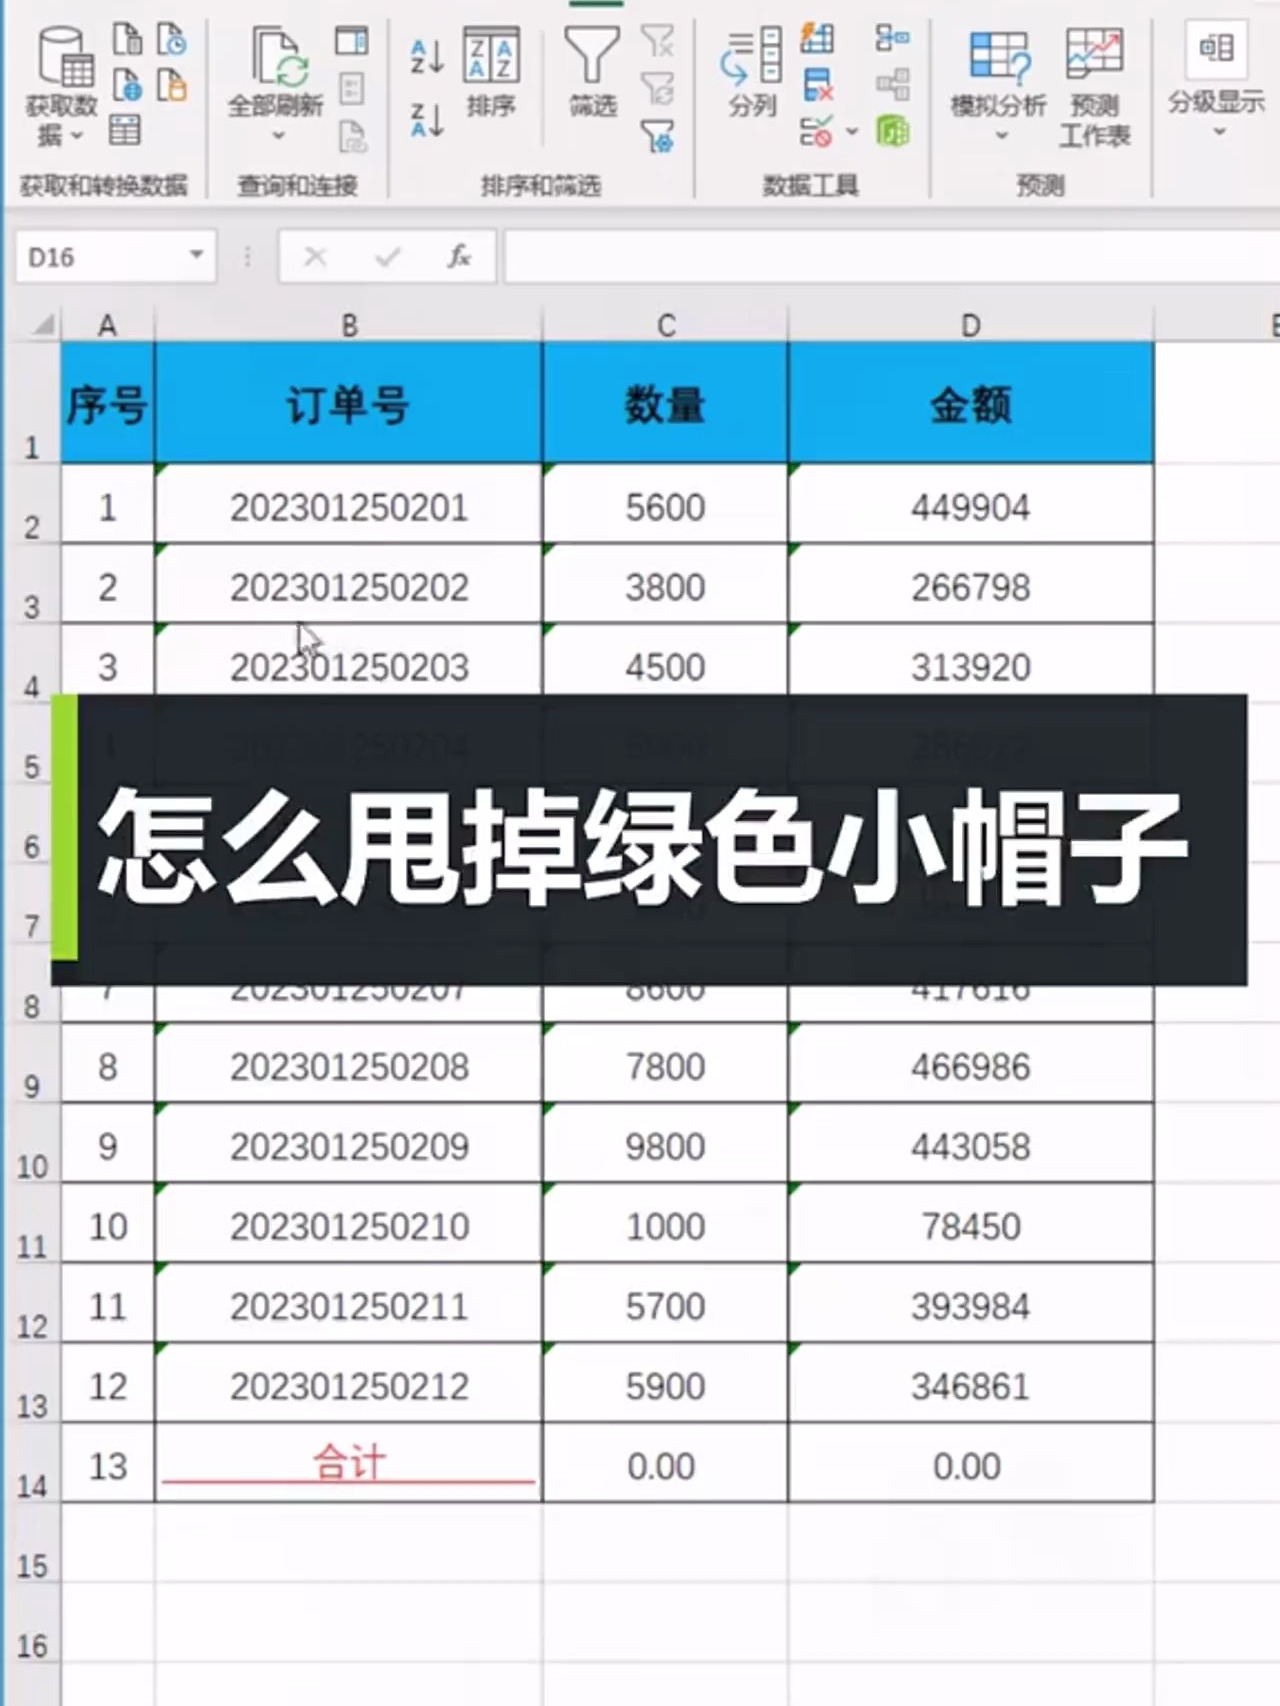This screenshot has width=1280, height=1706.
Task: Select column A header
Action: [x=107, y=325]
